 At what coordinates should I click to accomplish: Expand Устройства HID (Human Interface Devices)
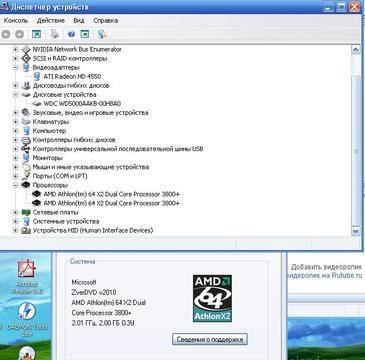pyautogui.click(x=15, y=230)
